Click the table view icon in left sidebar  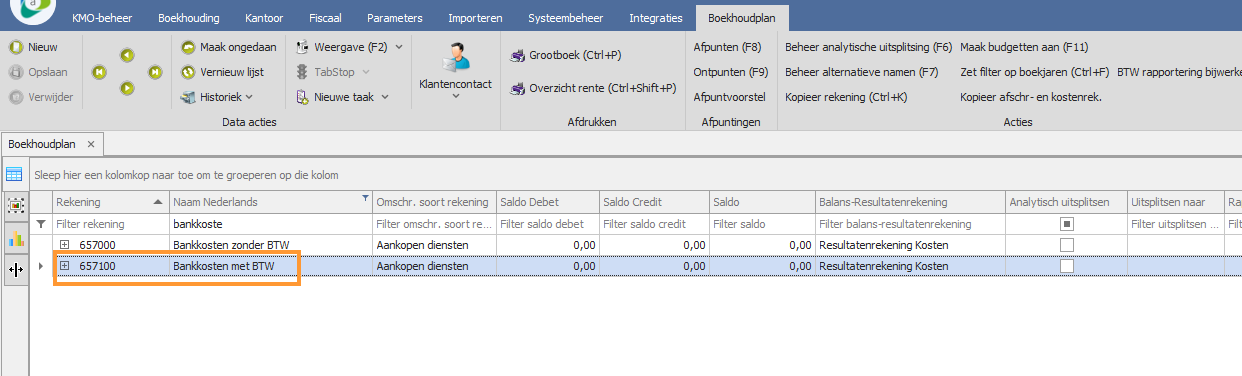[x=15, y=174]
